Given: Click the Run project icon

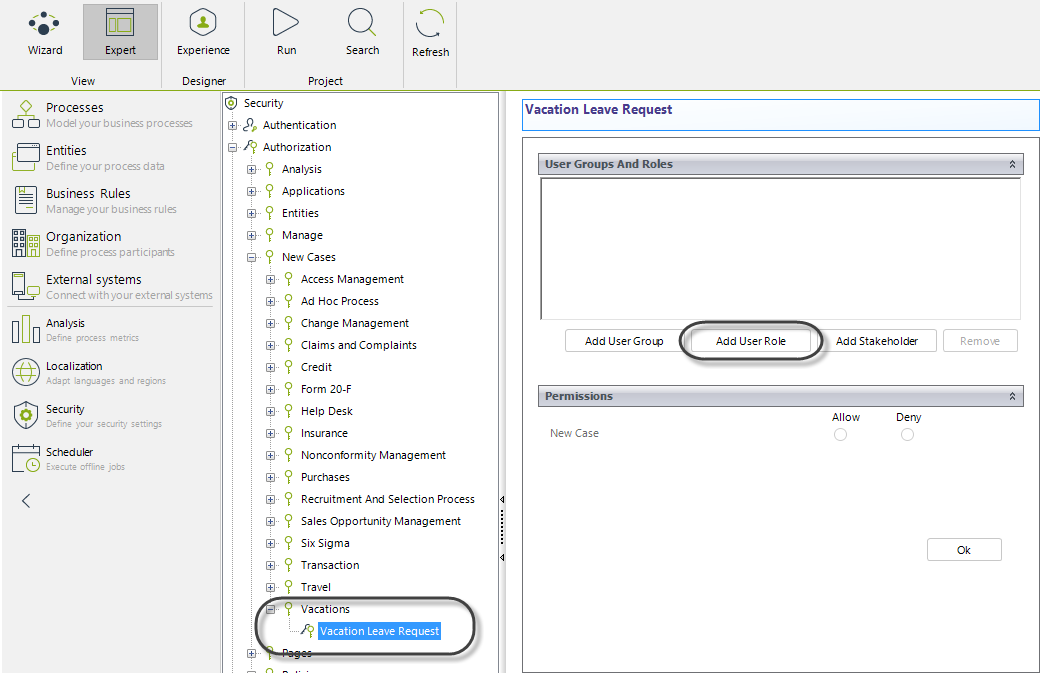Looking at the screenshot, I should click(286, 32).
